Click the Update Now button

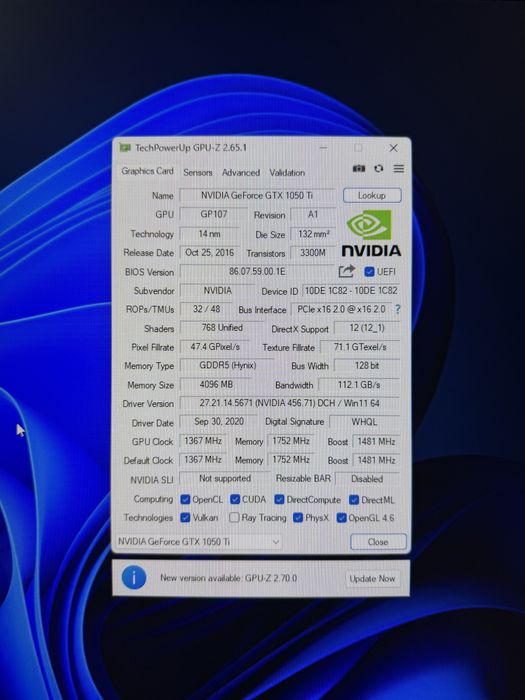tap(372, 579)
